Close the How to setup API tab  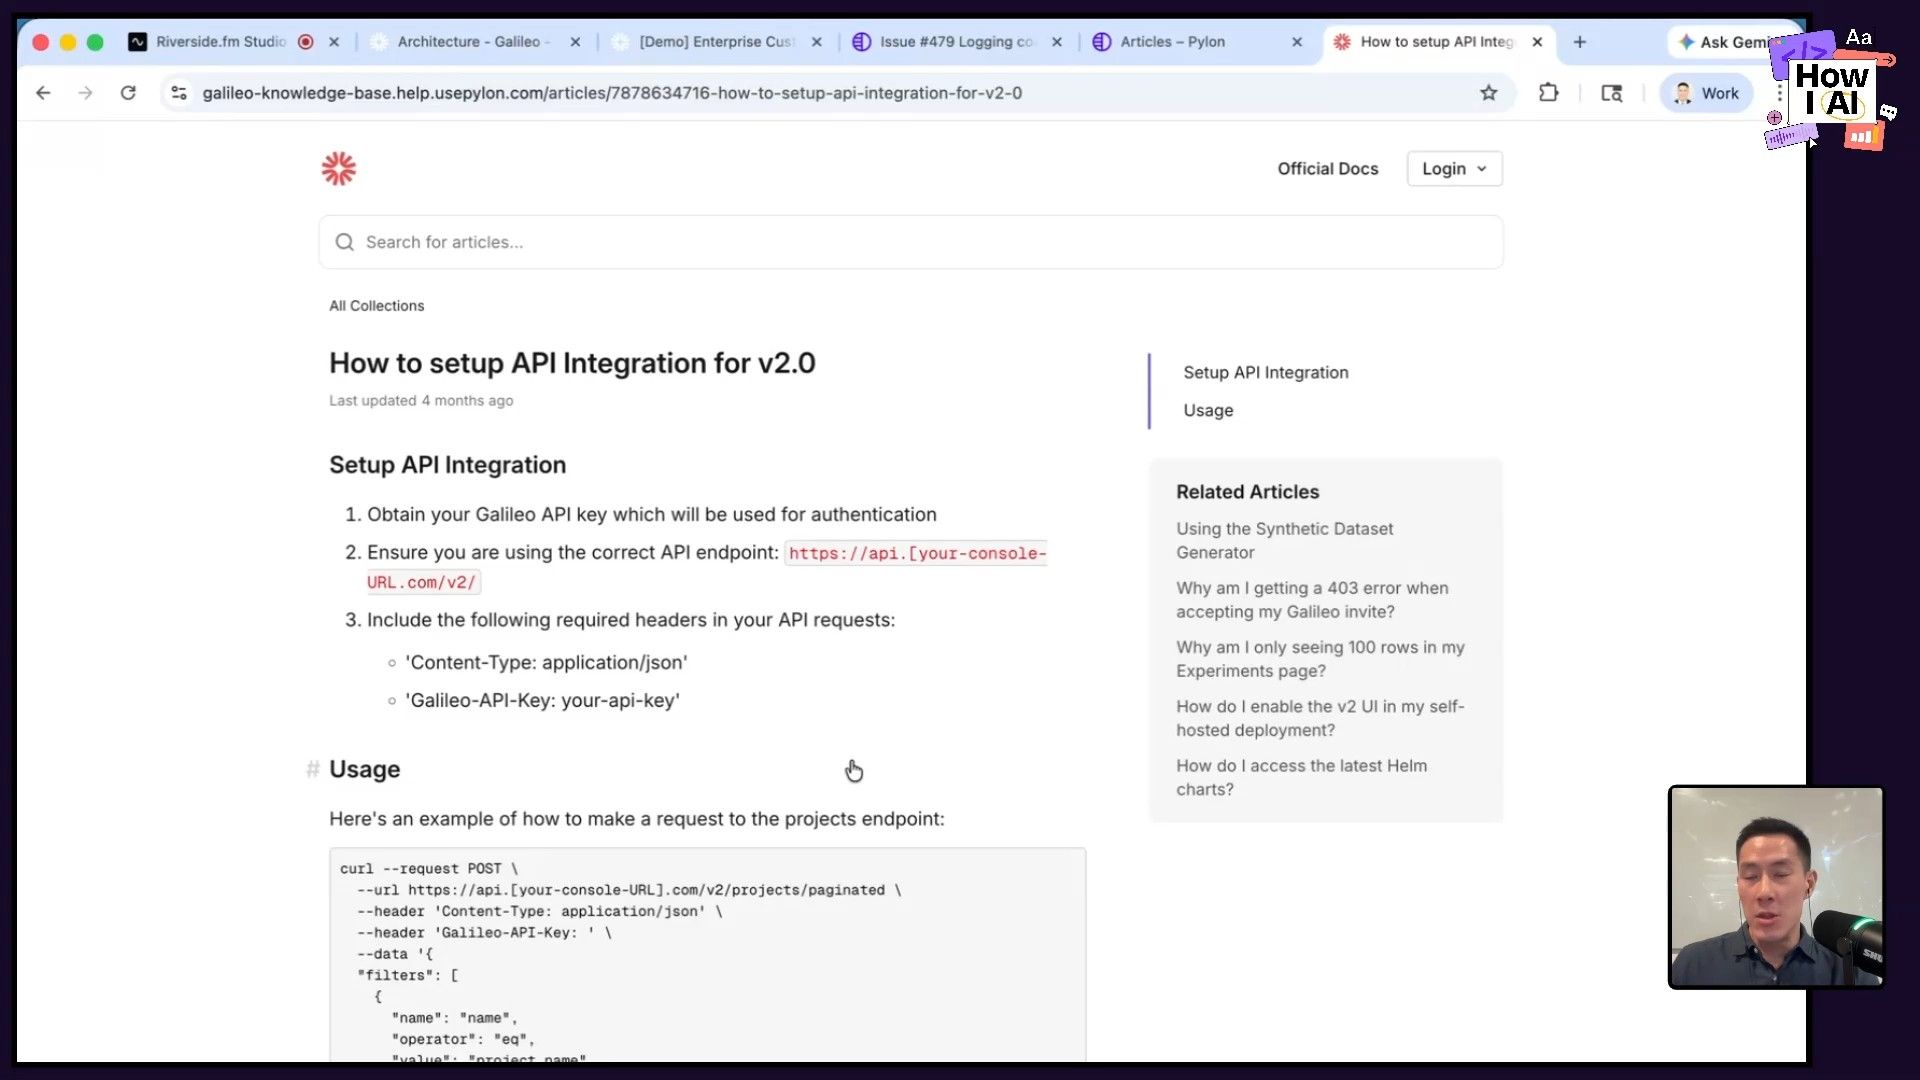1537,42
